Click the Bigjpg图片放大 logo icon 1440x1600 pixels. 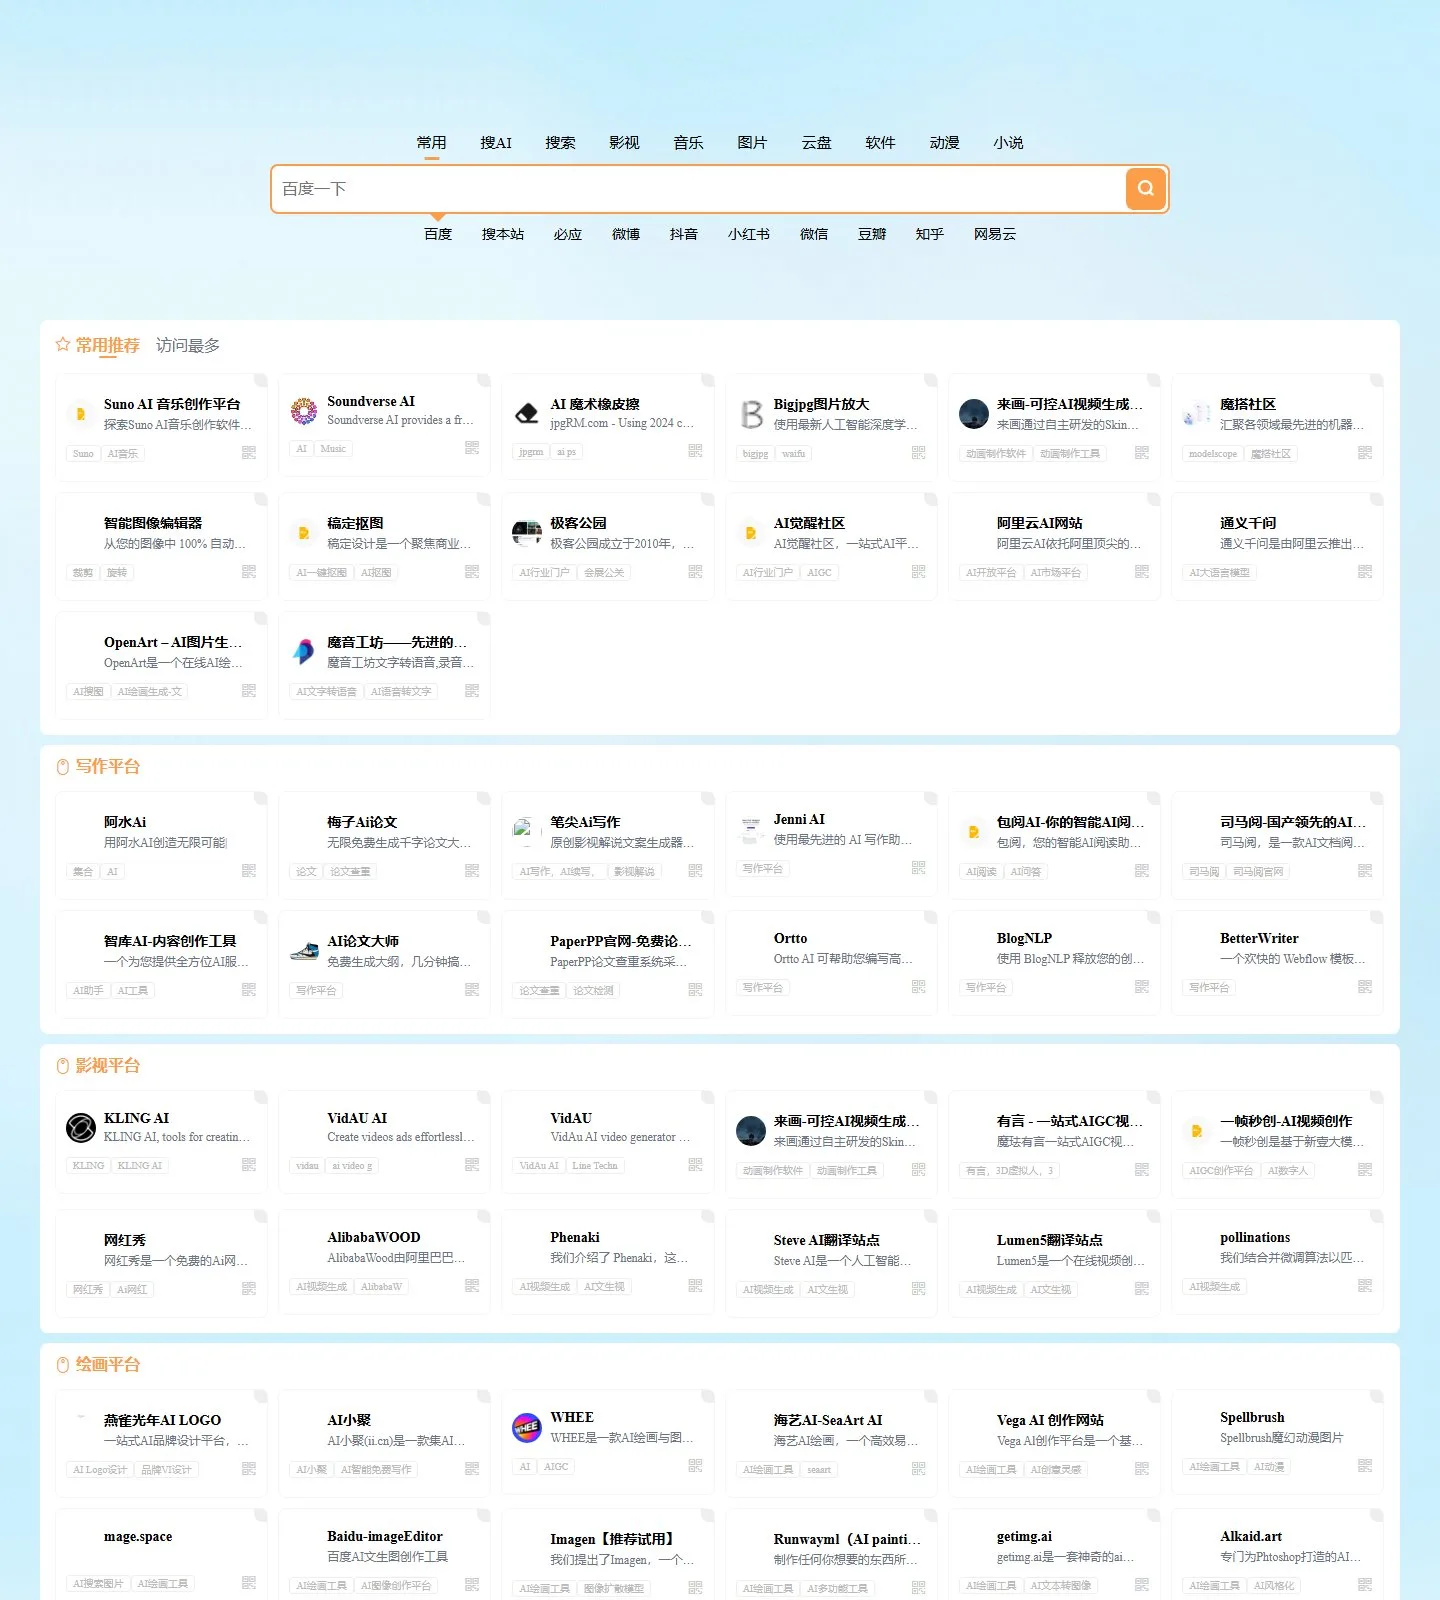click(750, 414)
